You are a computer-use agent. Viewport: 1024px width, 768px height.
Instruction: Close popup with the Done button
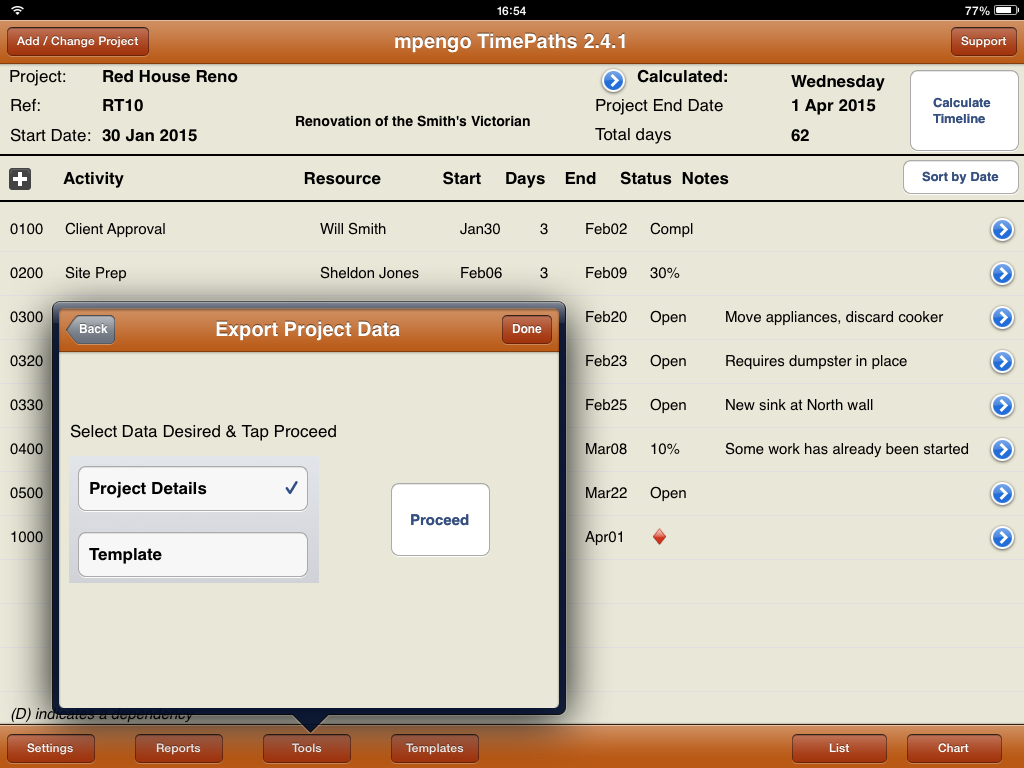pos(526,329)
